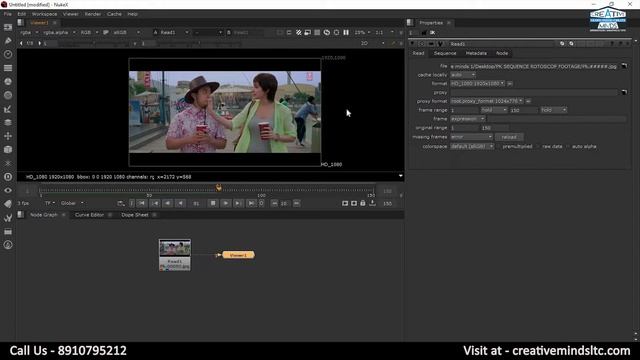Open the proxy format dropdown

coord(487,101)
